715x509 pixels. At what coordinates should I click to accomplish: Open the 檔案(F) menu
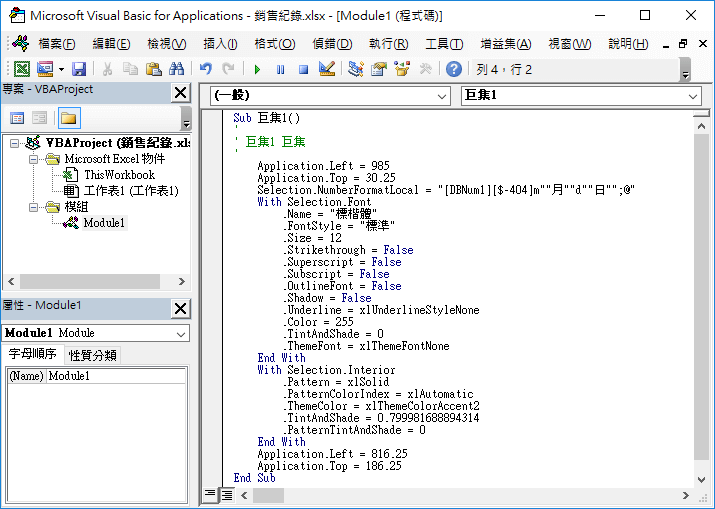(57, 44)
